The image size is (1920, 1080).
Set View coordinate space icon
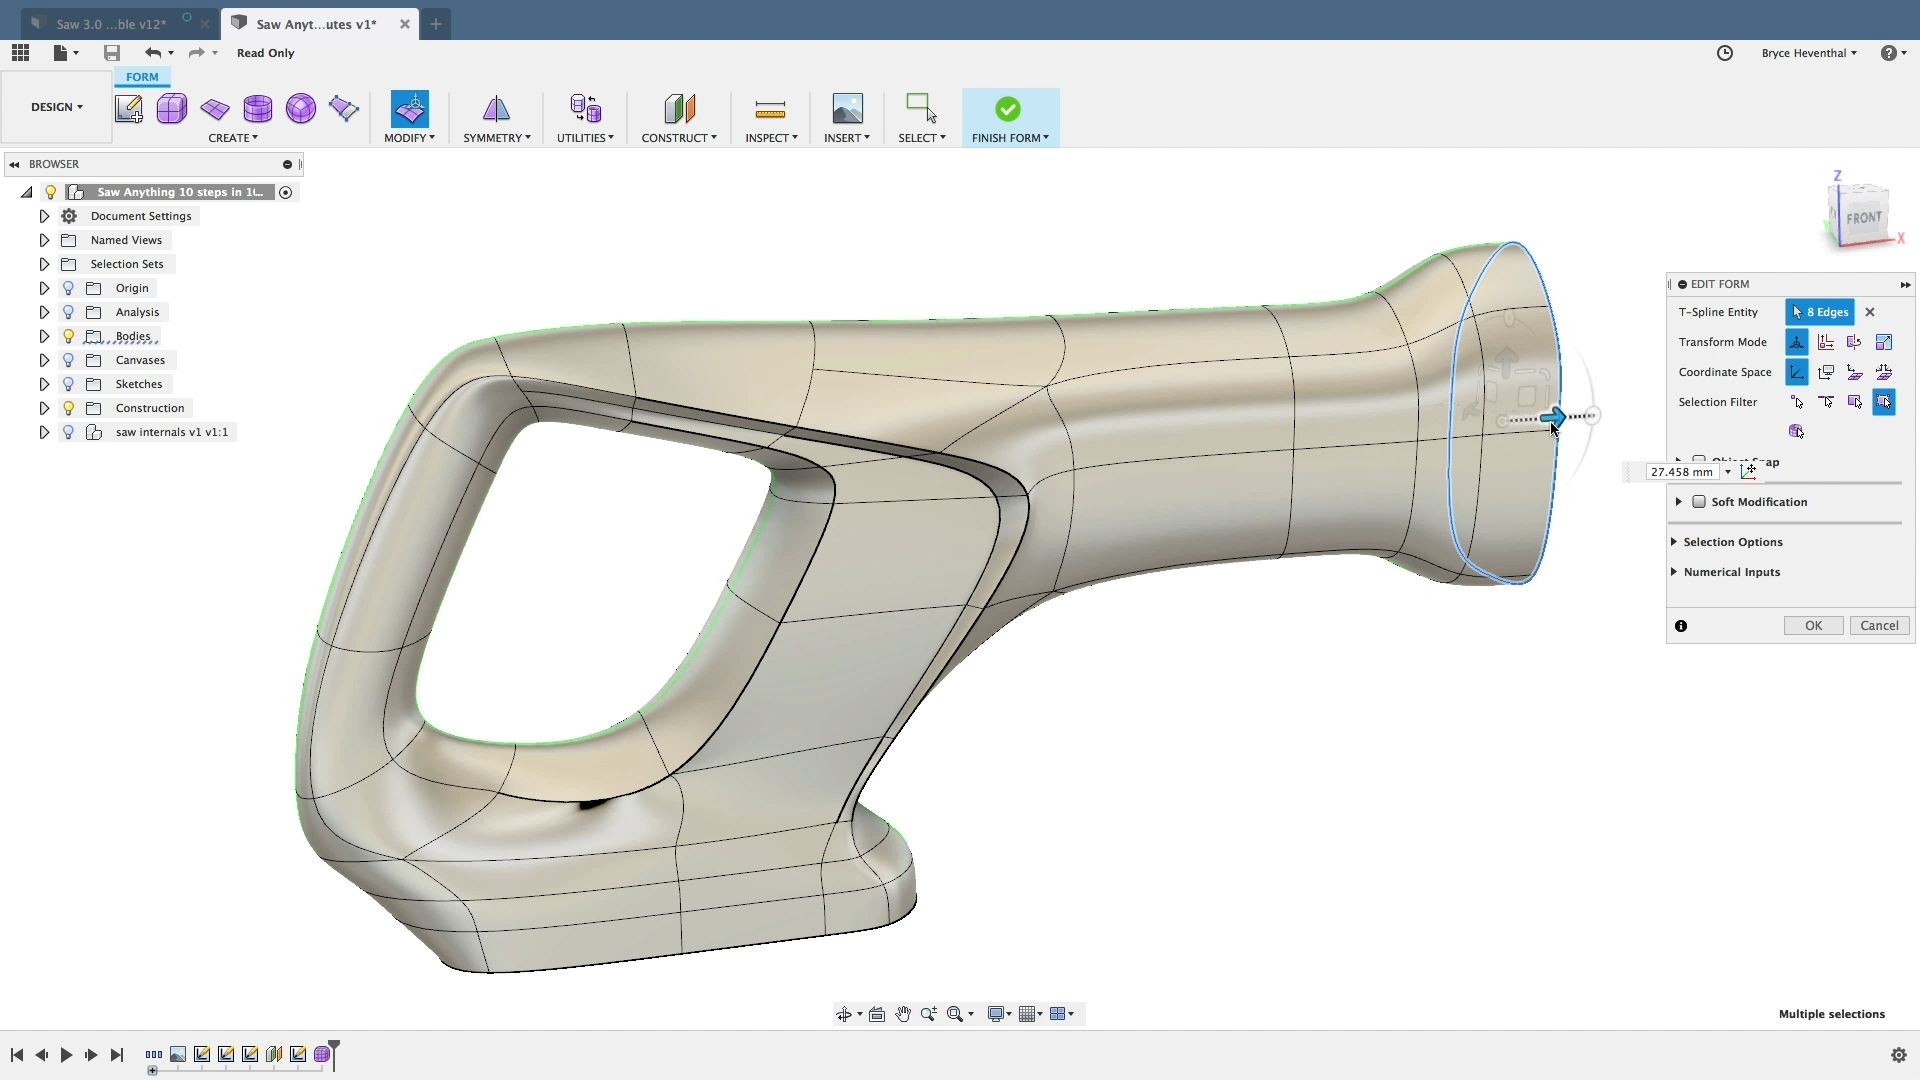(1825, 372)
